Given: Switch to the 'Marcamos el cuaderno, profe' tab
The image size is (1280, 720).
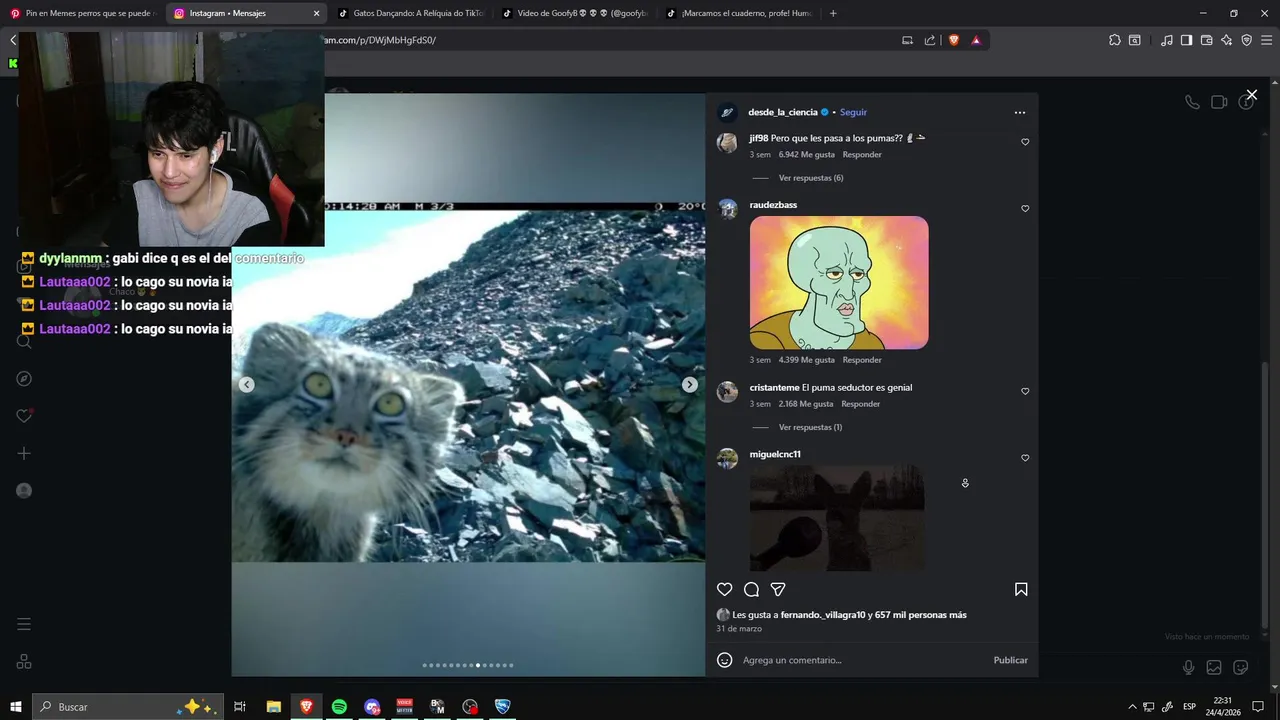Looking at the screenshot, I should (738, 13).
